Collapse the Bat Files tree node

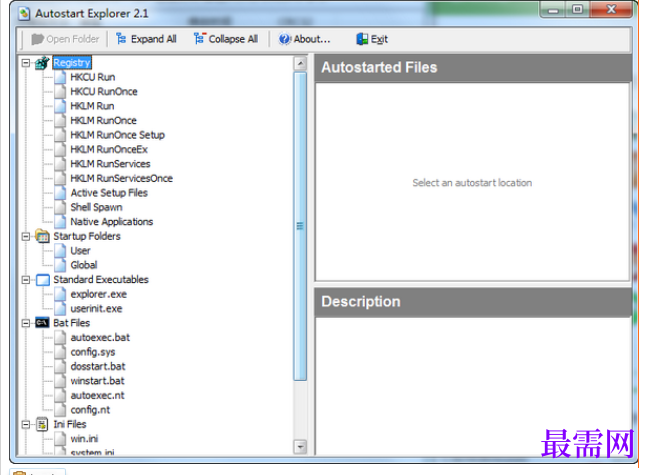(26, 323)
